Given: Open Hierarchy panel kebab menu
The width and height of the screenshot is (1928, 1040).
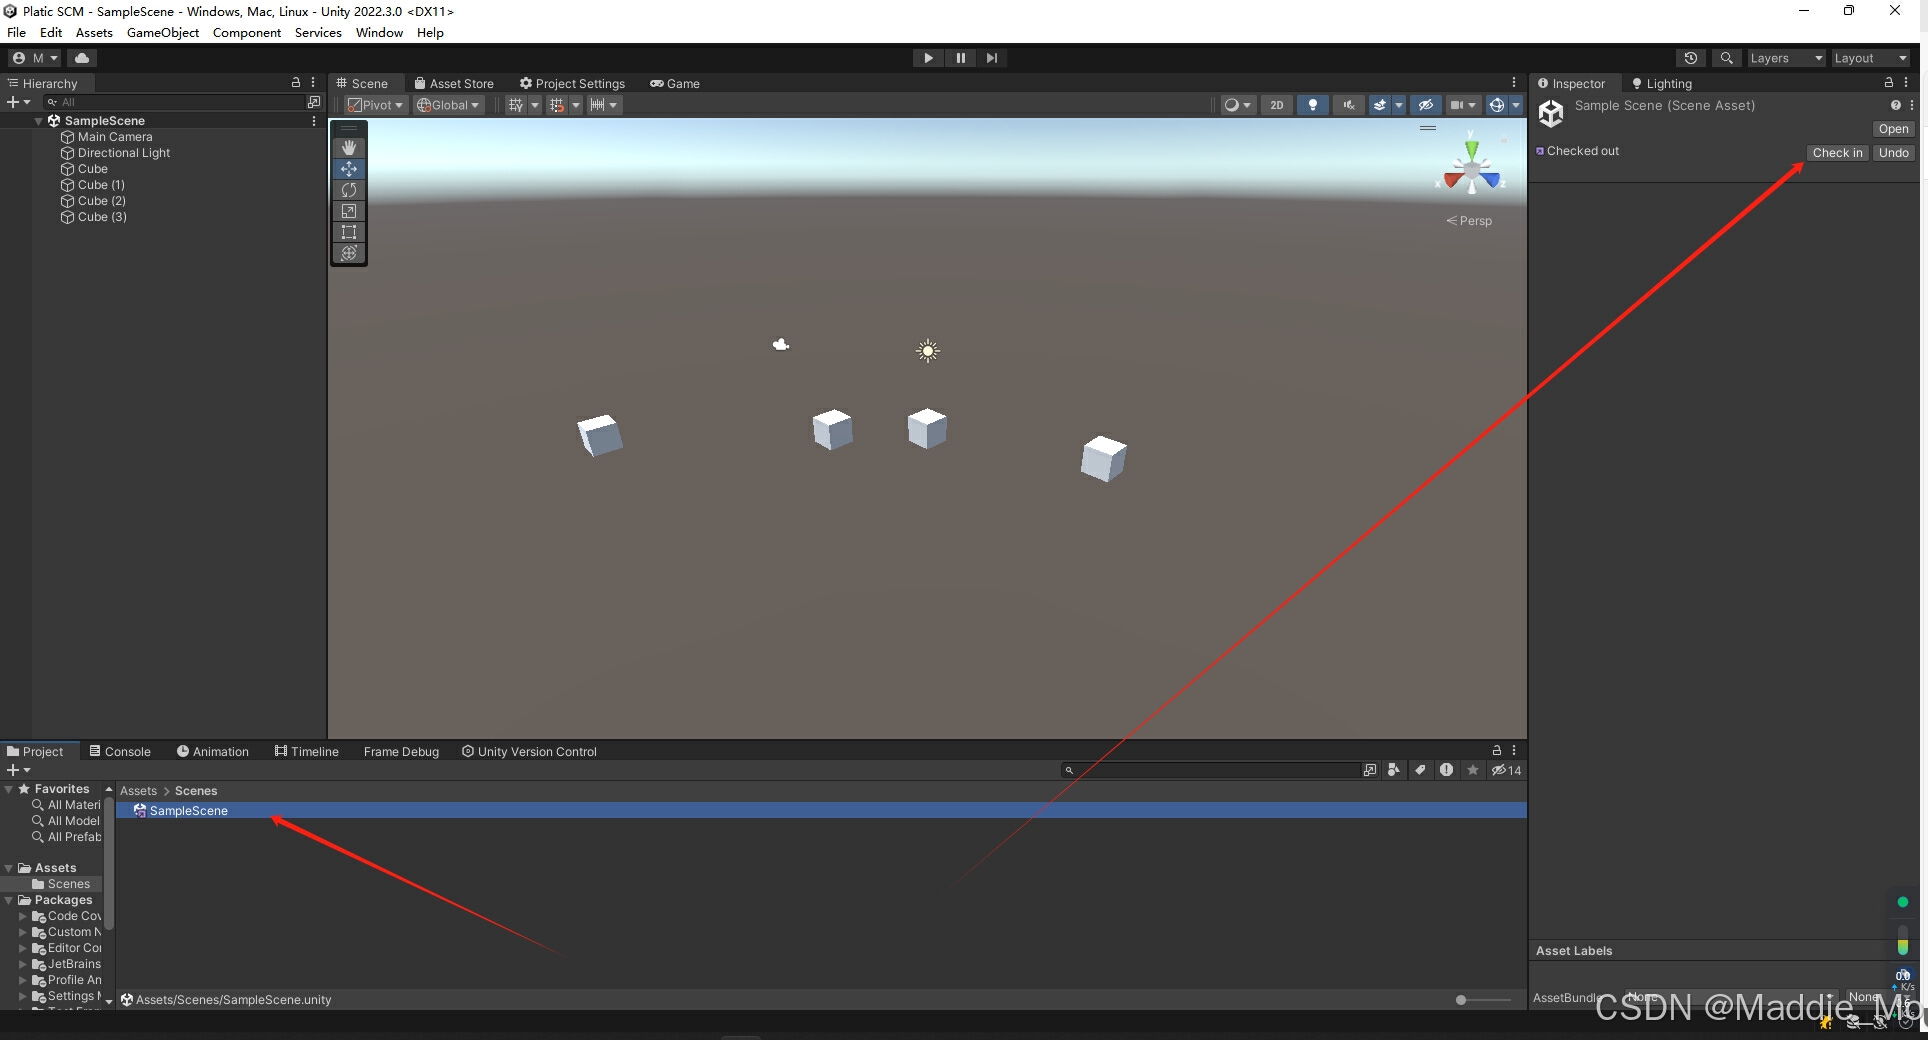Looking at the screenshot, I should pos(313,83).
